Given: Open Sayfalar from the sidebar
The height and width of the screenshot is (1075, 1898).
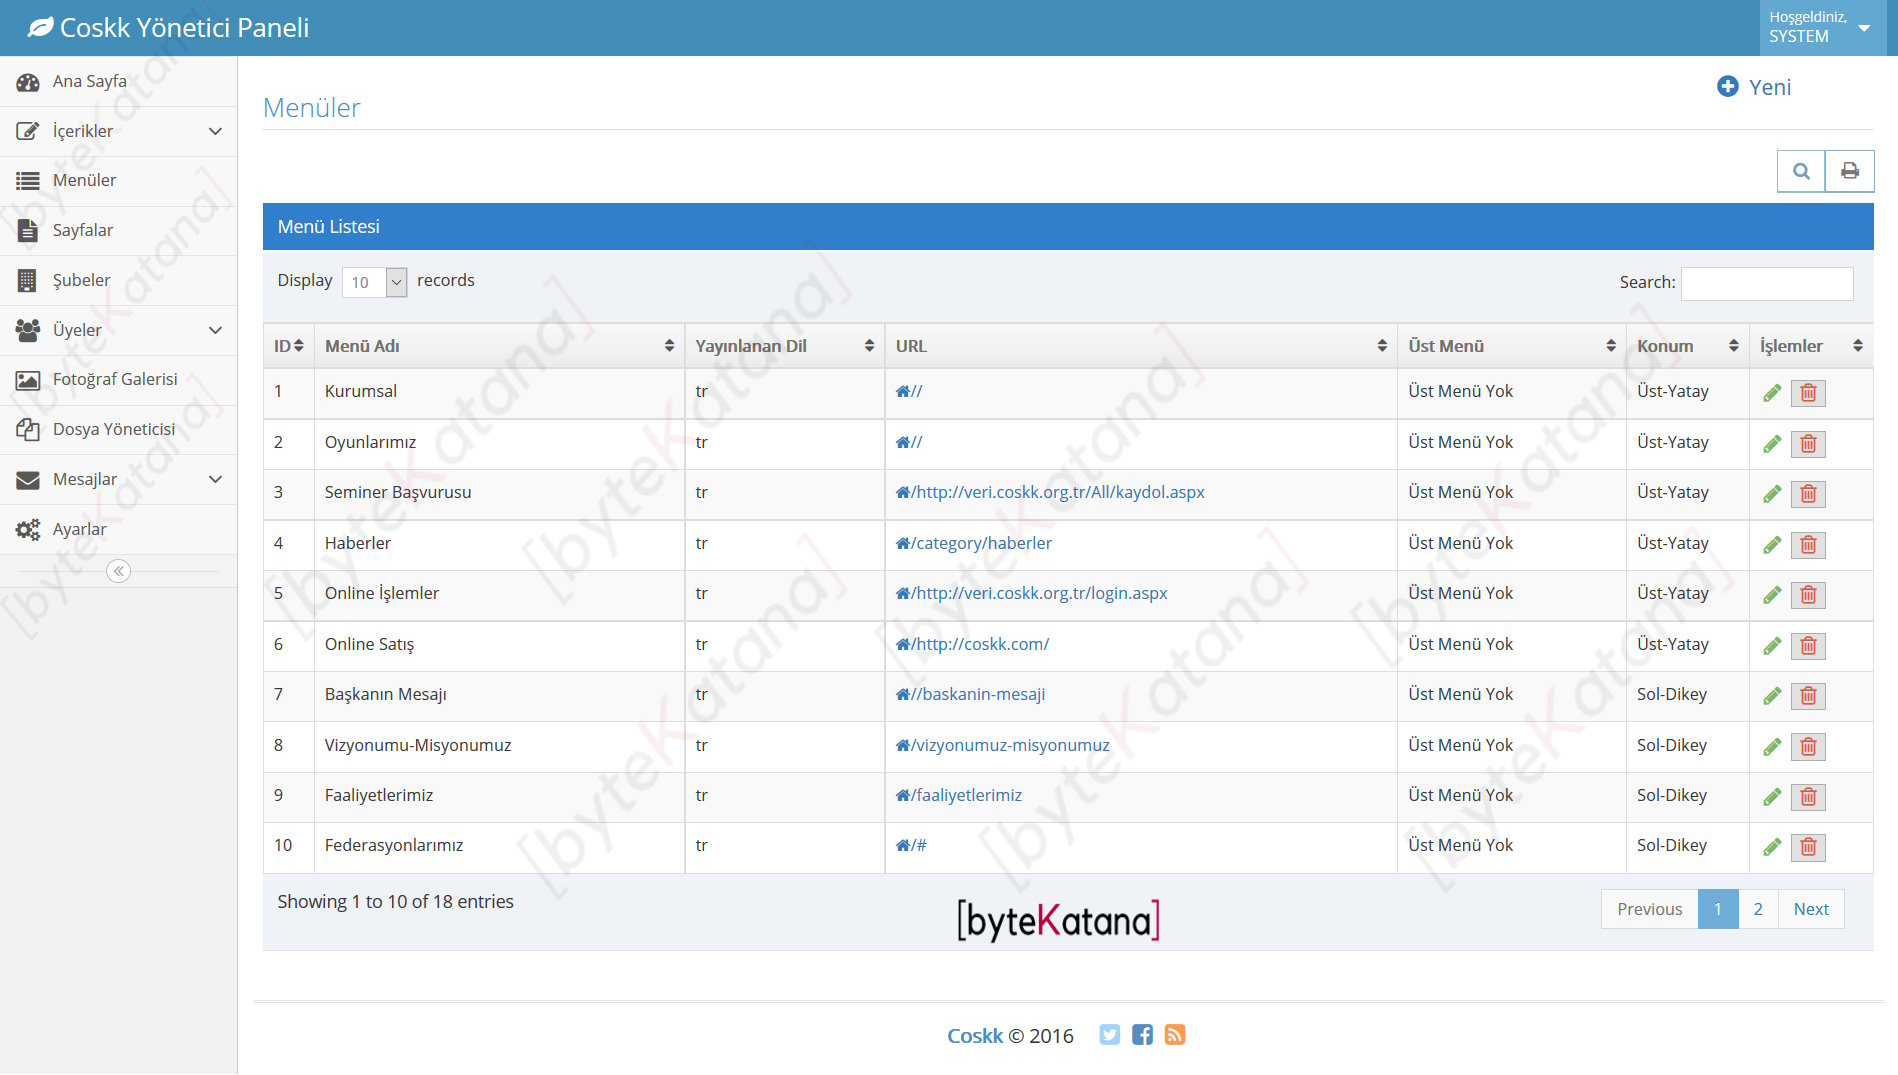Looking at the screenshot, I should point(83,230).
